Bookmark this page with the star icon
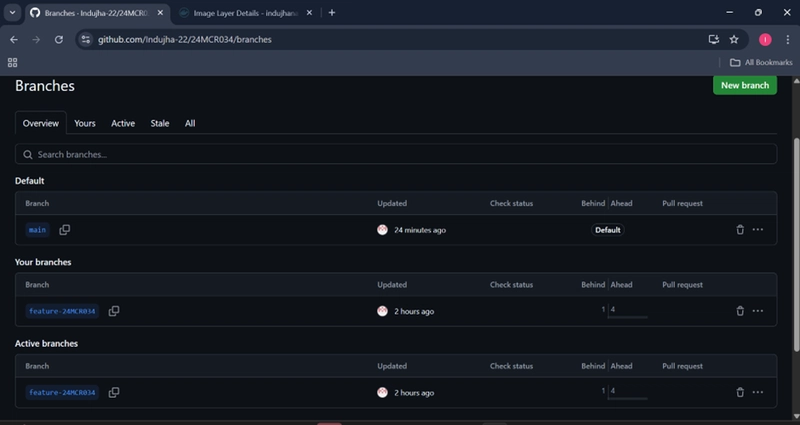 (734, 39)
